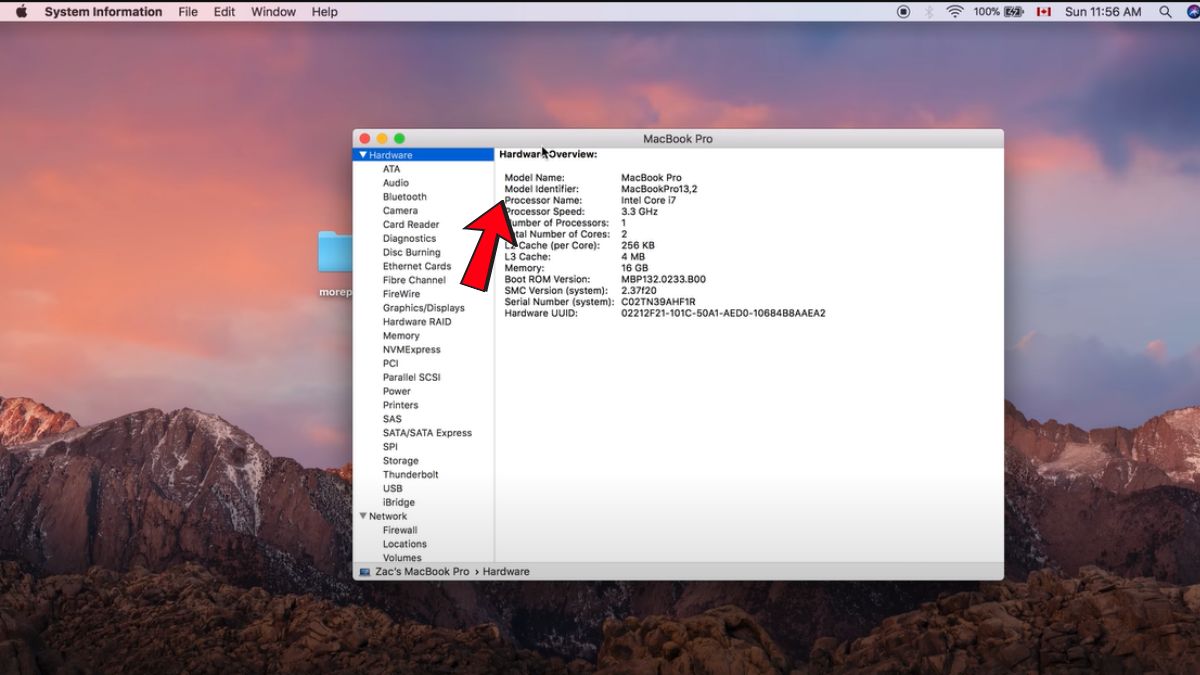This screenshot has height=675, width=1200.
Task: Select Fibre Channel in the sidebar
Action: click(414, 281)
